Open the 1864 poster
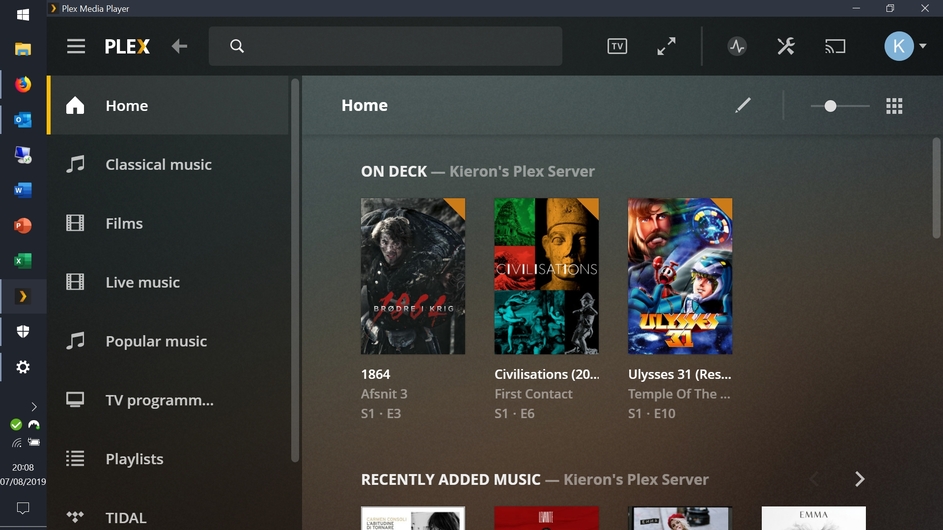 coord(413,276)
